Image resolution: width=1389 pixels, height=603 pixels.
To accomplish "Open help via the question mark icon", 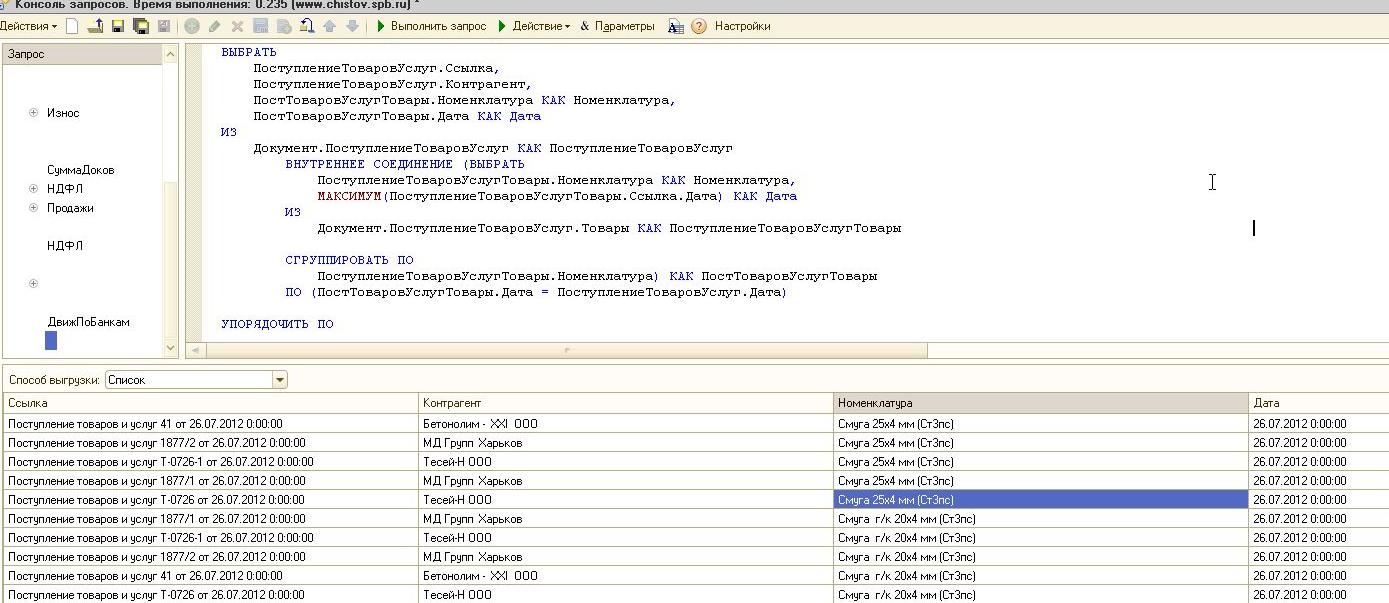I will coord(699,26).
